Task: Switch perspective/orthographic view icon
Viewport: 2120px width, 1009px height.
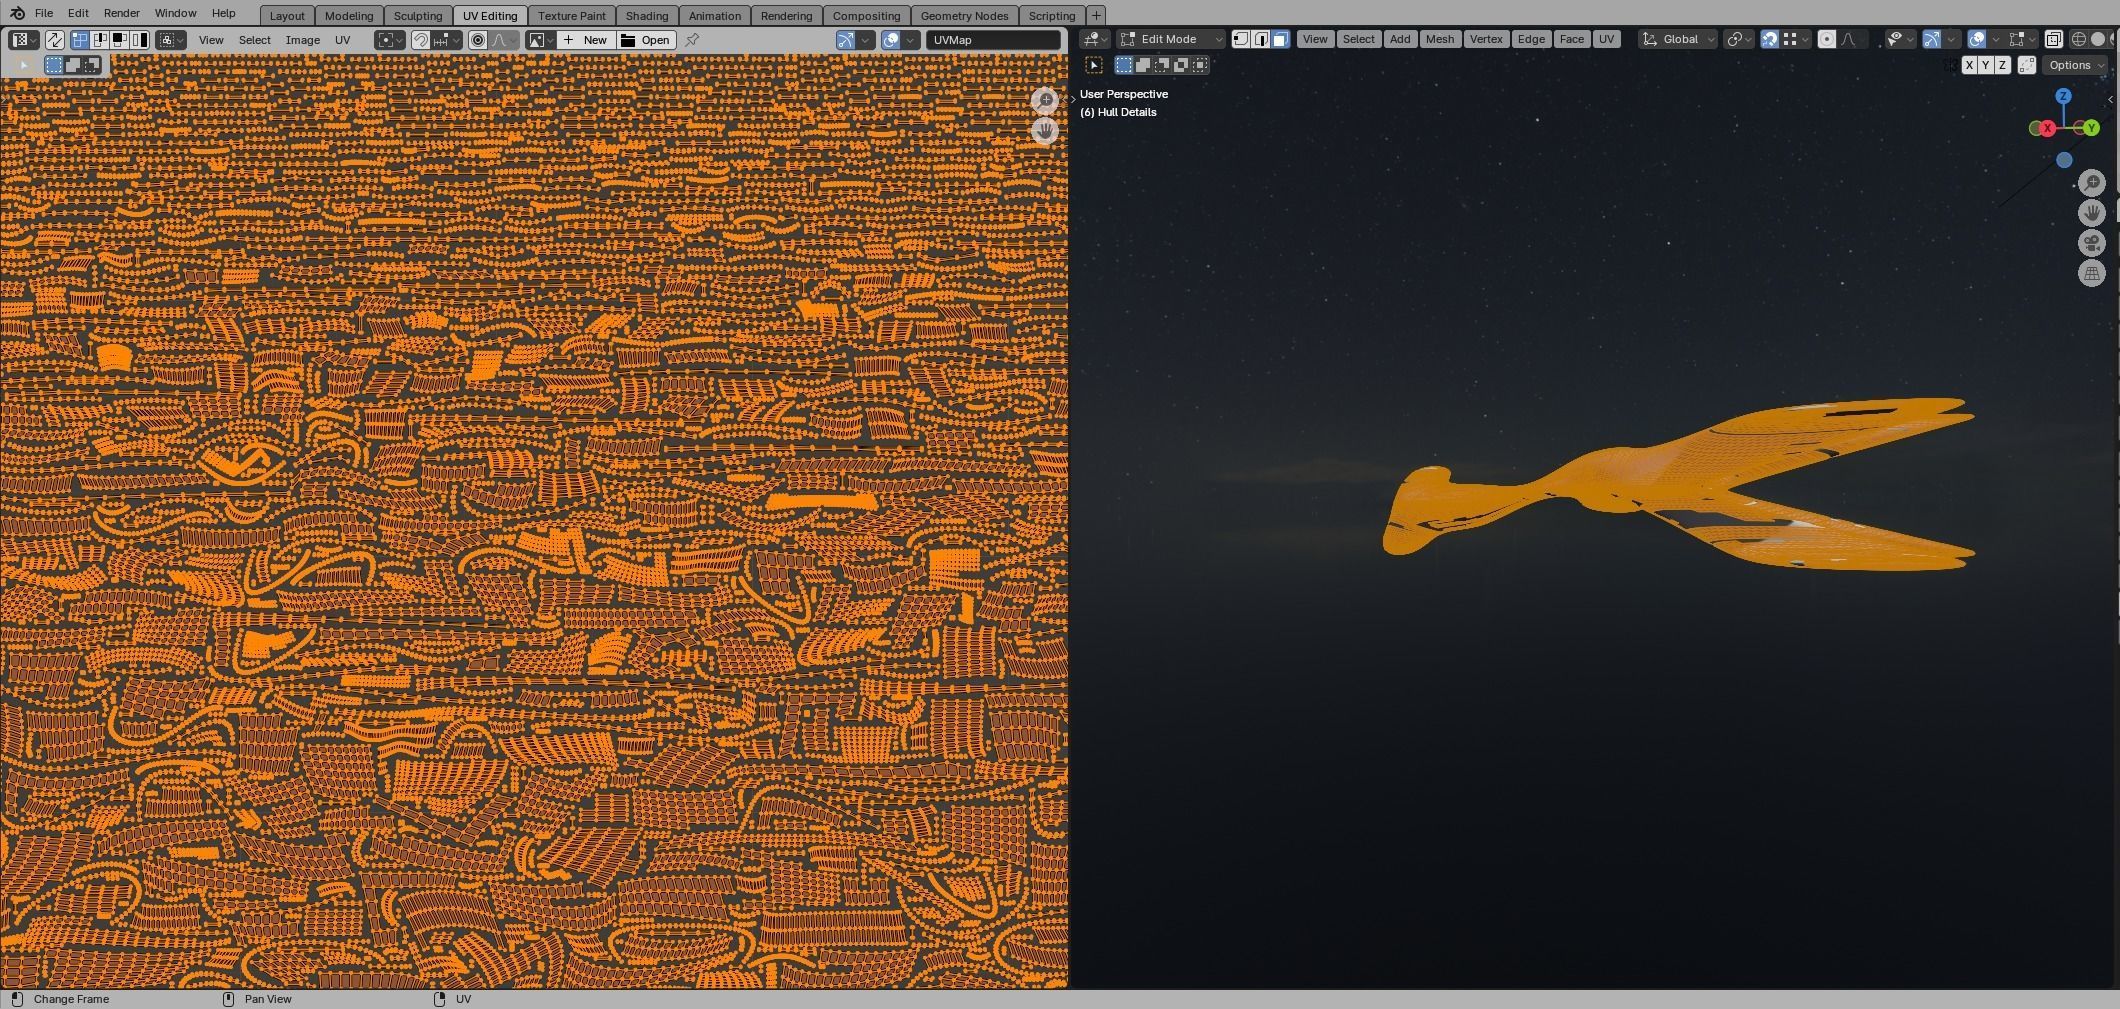Action: click(x=2092, y=273)
